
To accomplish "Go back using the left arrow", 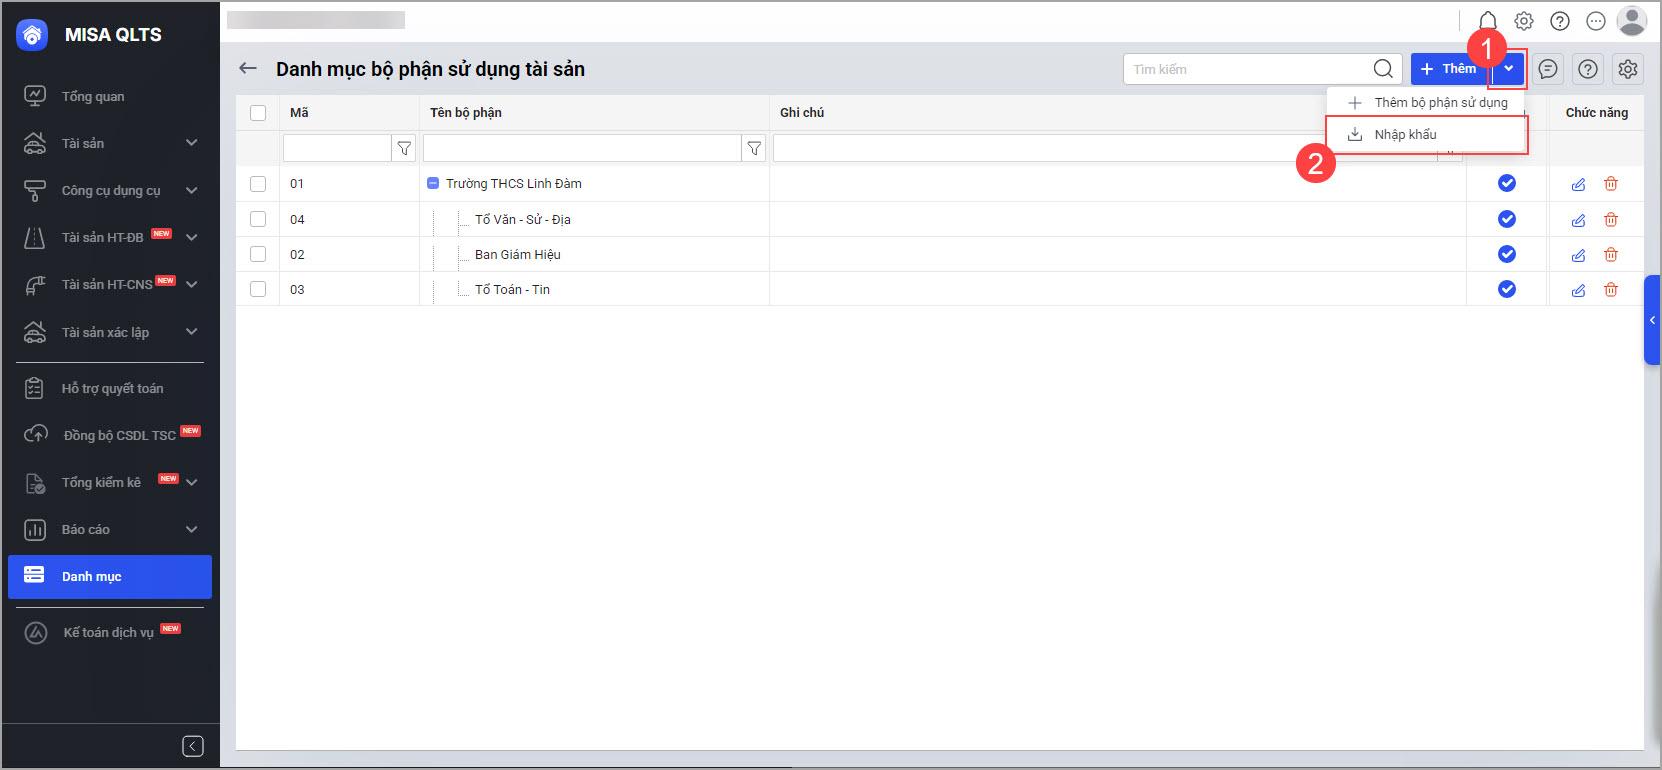I will point(248,68).
